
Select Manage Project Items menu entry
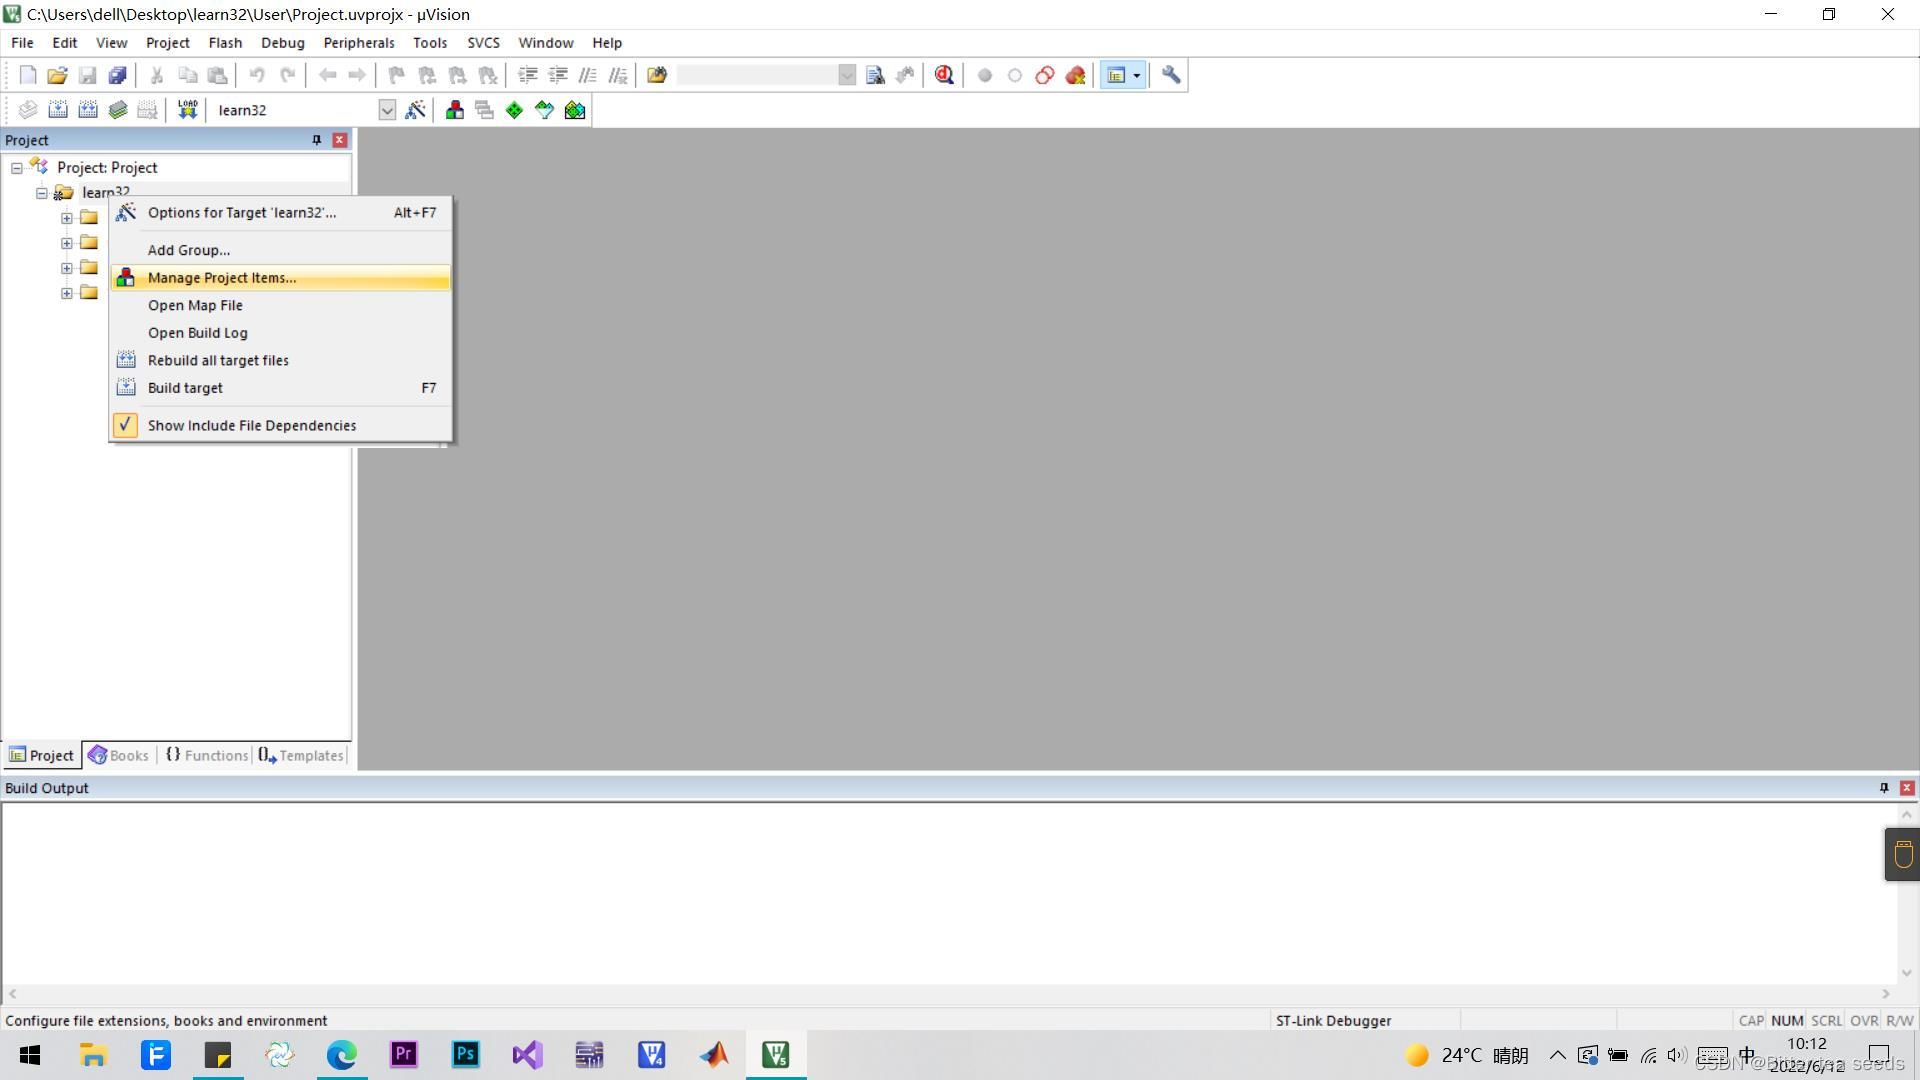(x=222, y=278)
